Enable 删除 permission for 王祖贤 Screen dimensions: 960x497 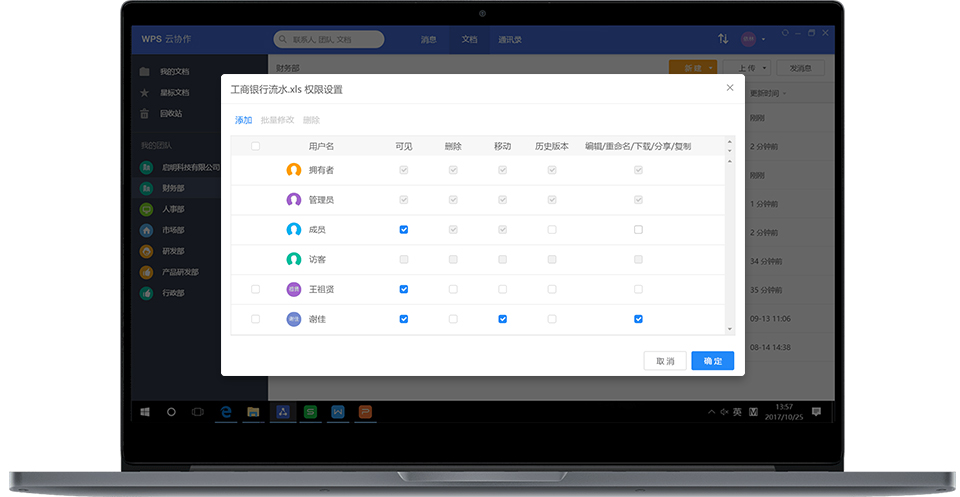click(453, 289)
